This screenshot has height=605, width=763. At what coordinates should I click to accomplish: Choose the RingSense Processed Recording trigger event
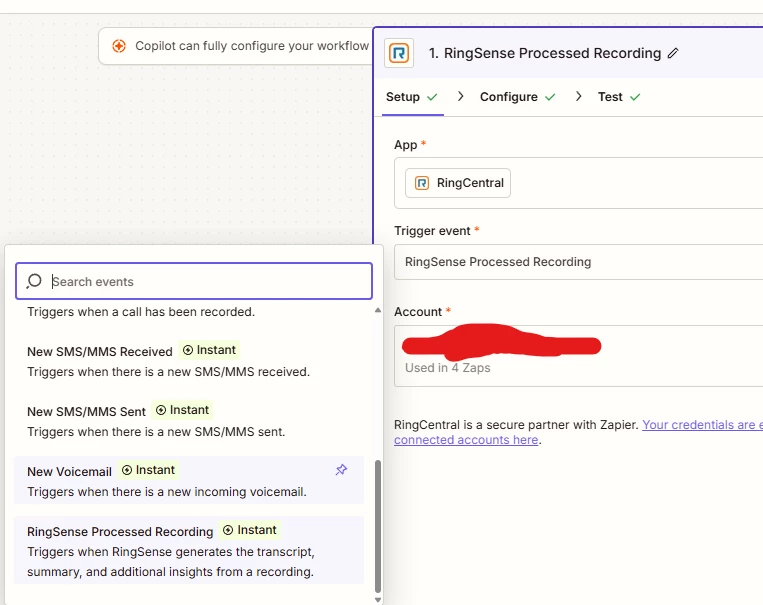(x=189, y=550)
